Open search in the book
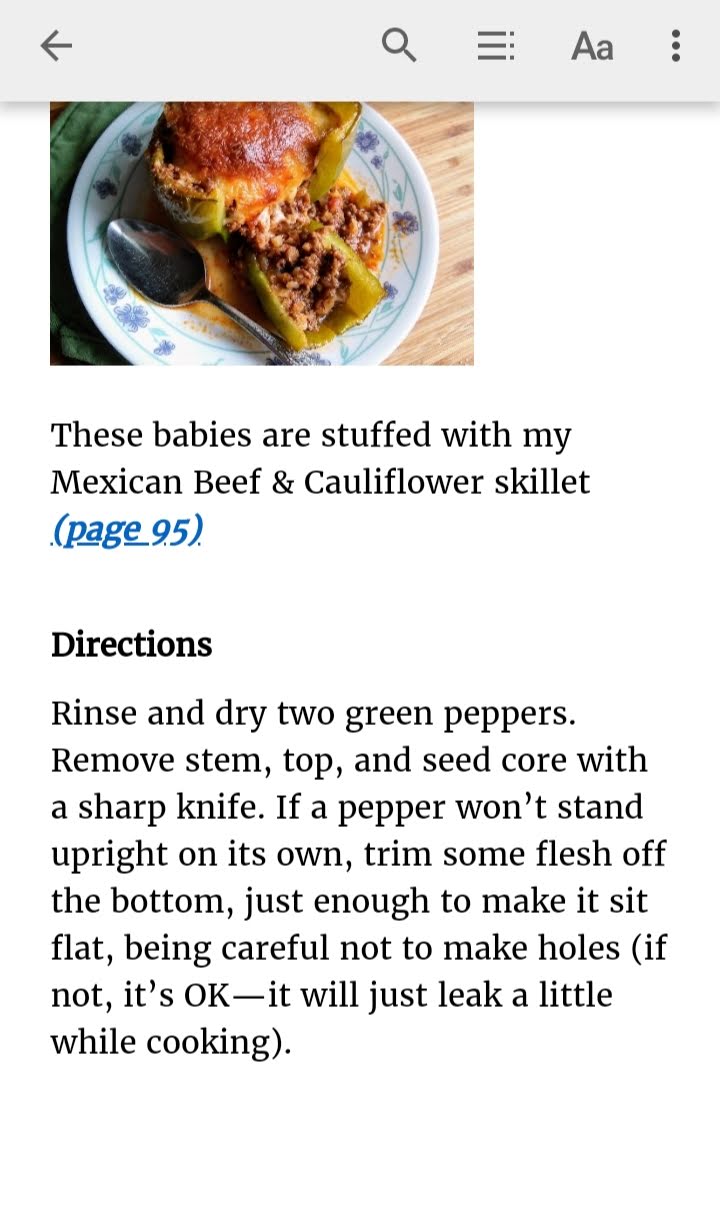The width and height of the screenshot is (720, 1230). pos(399,46)
